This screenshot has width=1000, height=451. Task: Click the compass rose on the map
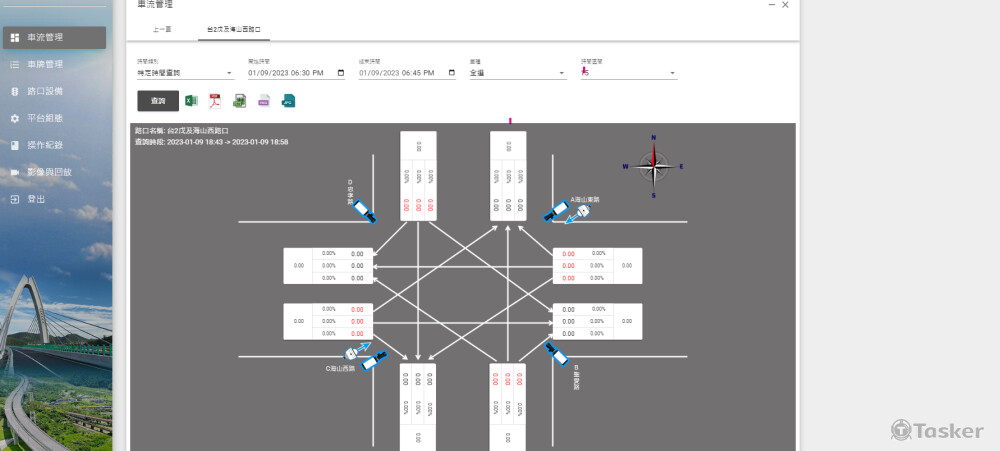click(653, 165)
